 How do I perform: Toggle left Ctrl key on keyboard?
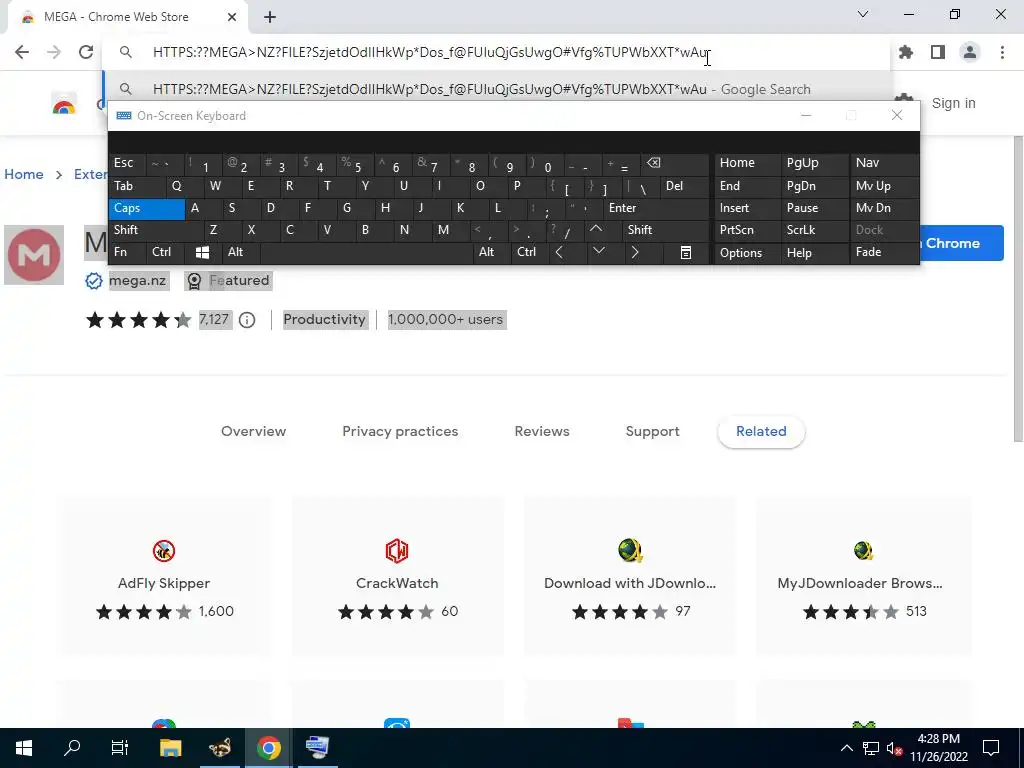(165, 253)
